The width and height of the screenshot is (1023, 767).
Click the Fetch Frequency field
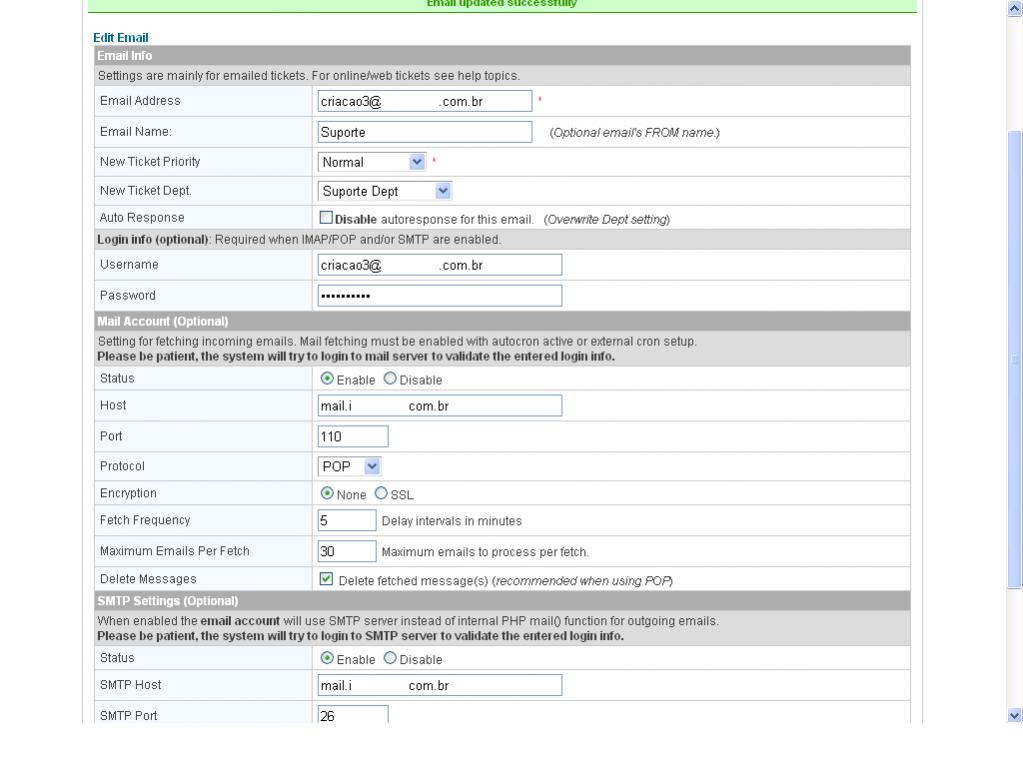tap(347, 520)
